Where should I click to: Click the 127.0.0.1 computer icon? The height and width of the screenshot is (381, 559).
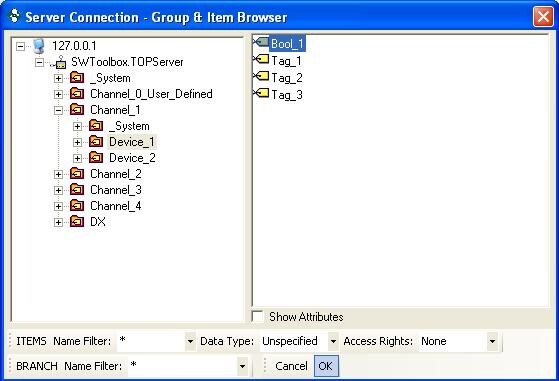[x=39, y=46]
